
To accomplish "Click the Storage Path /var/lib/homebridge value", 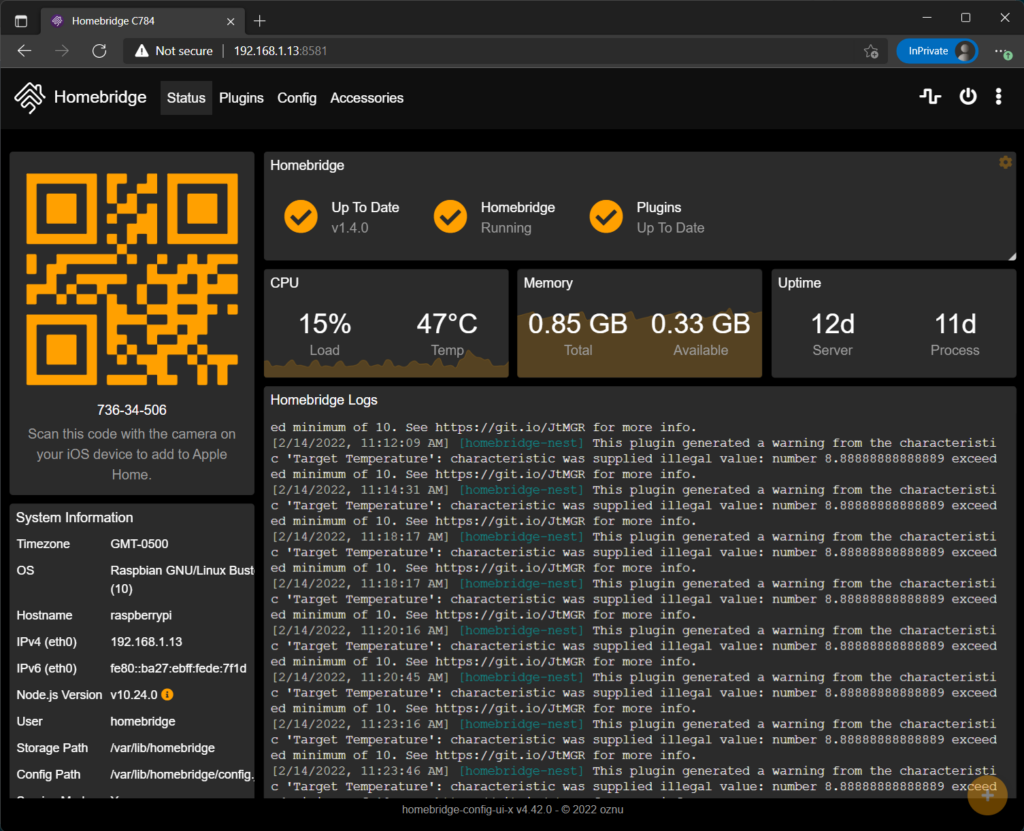I will [x=163, y=748].
